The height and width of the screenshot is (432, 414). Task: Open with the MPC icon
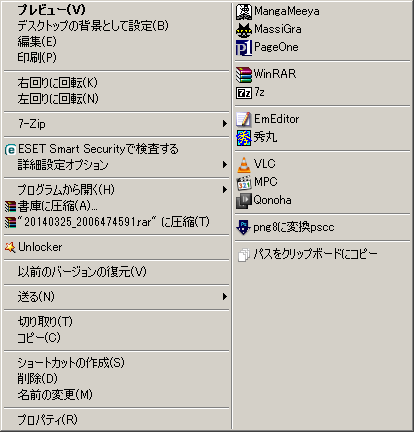244,183
